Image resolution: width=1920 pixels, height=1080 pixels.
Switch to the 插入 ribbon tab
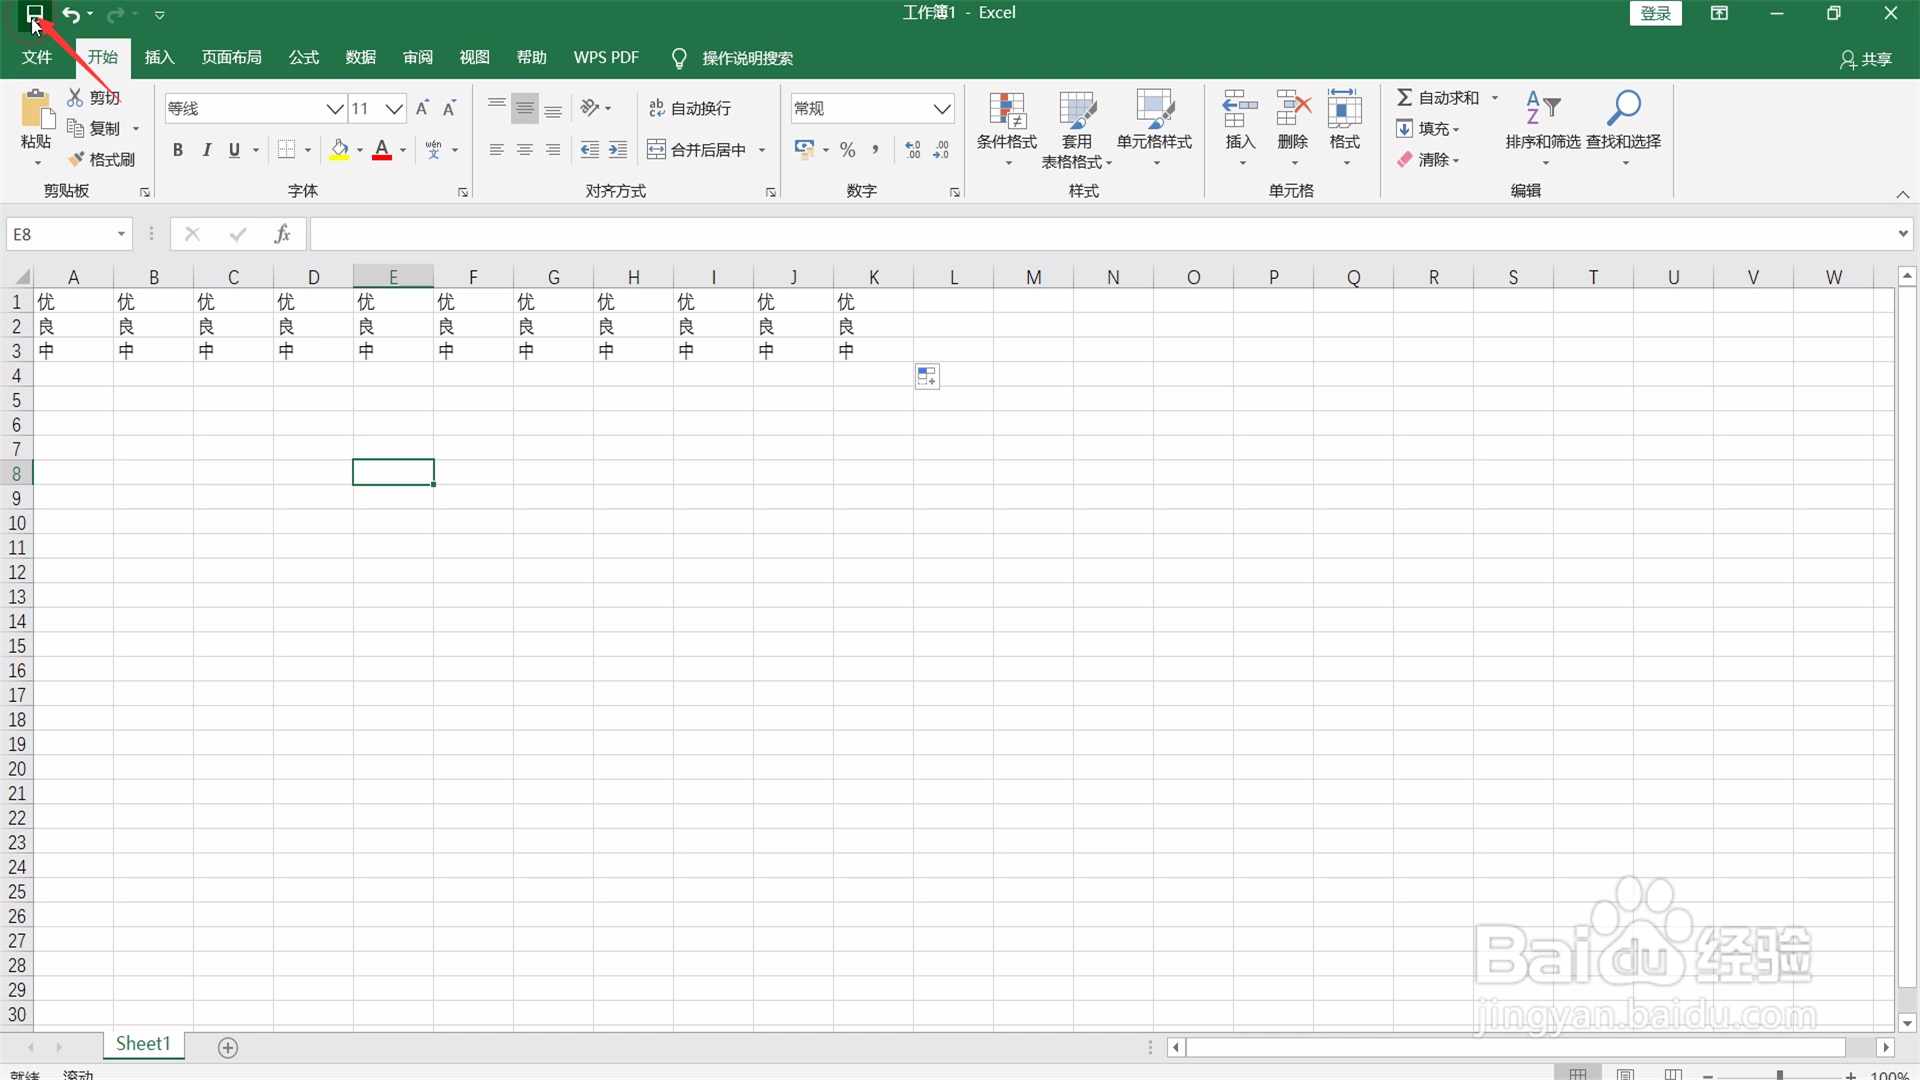(x=159, y=58)
